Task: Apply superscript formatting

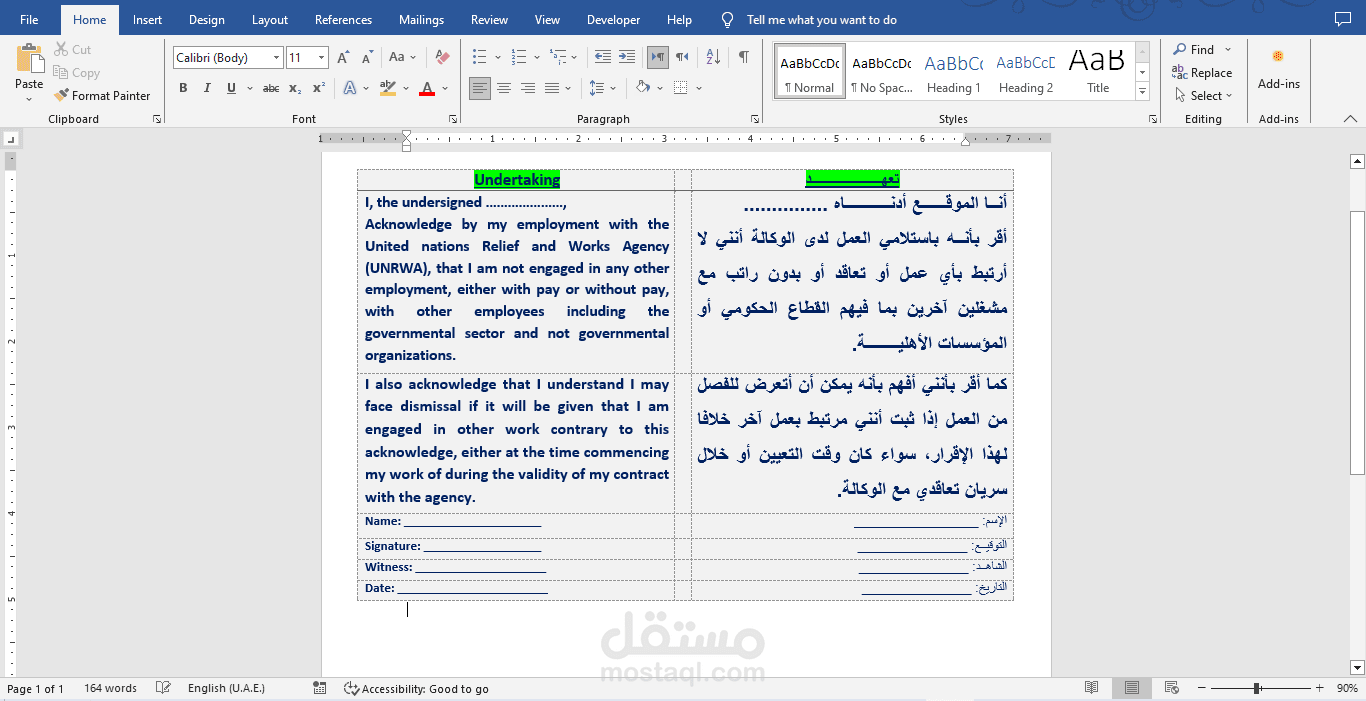Action: [x=318, y=88]
